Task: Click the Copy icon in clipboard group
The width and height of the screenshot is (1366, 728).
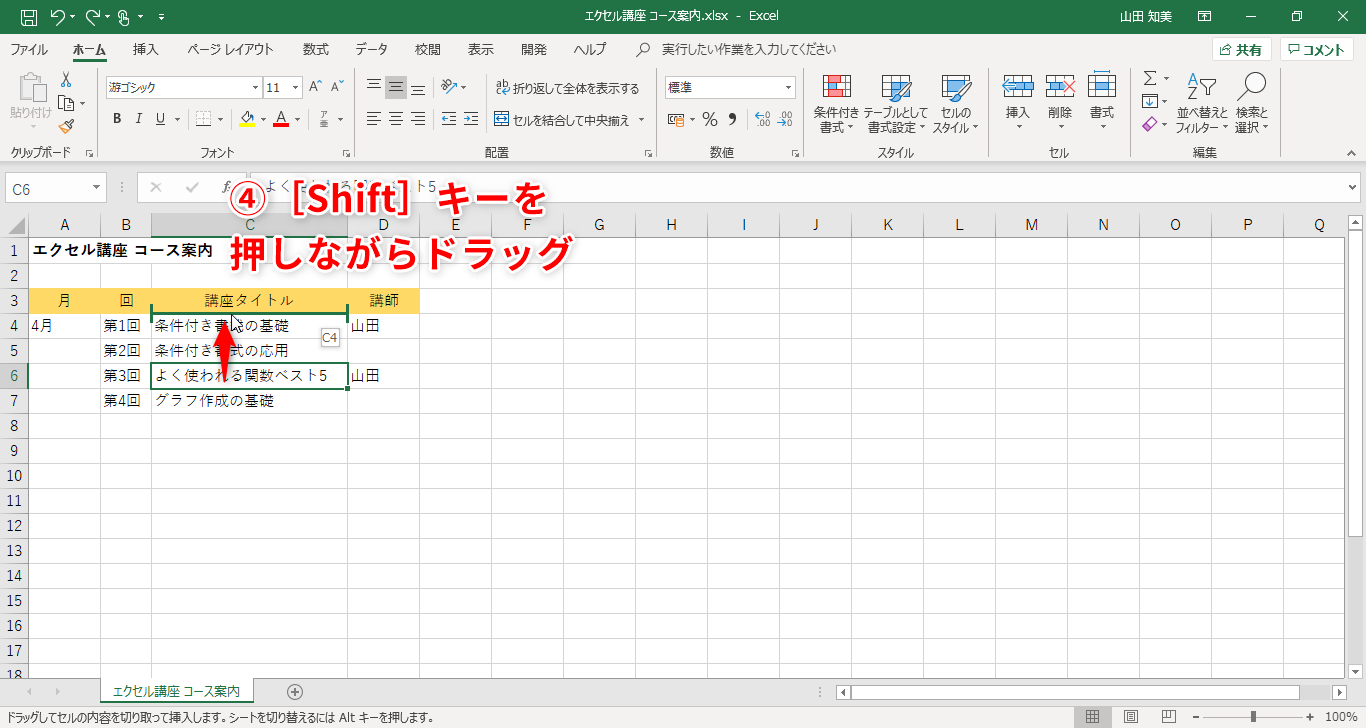Action: [66, 103]
